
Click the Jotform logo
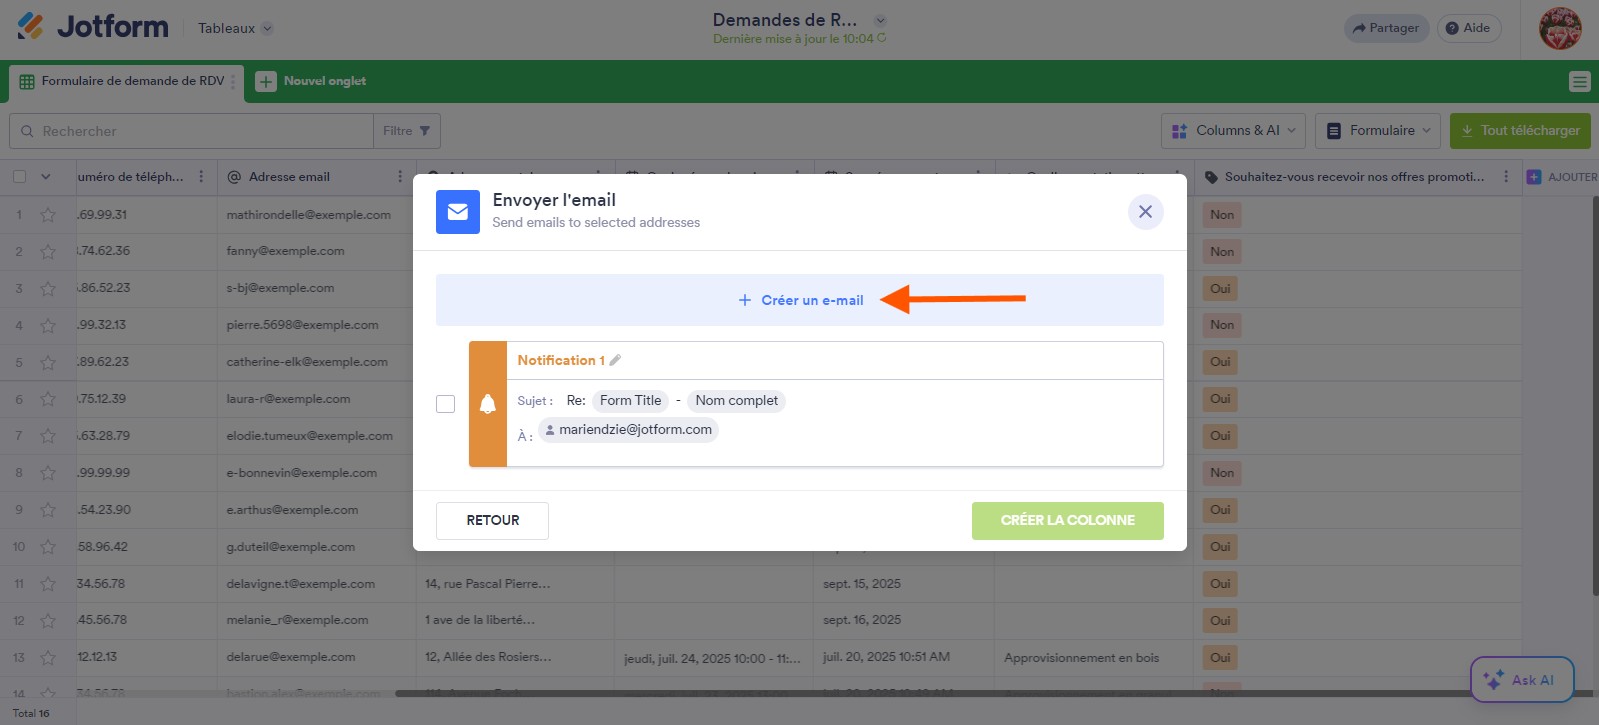93,27
